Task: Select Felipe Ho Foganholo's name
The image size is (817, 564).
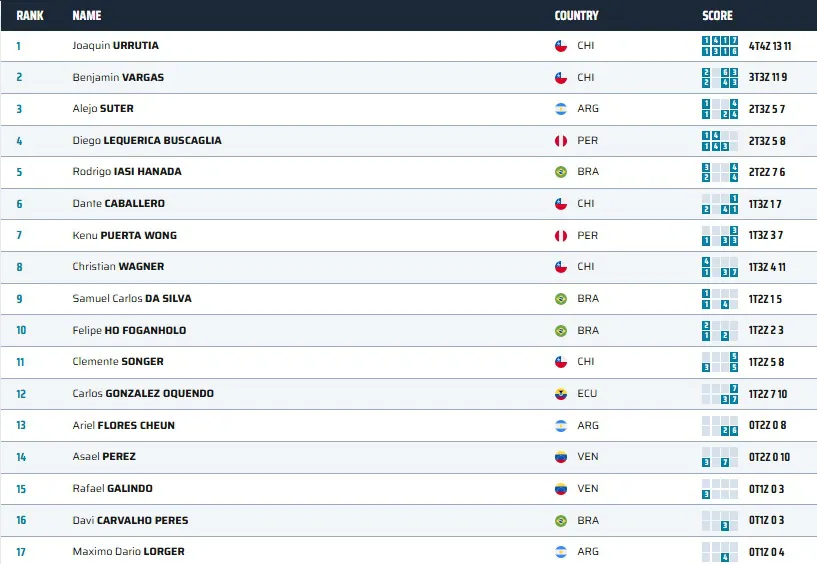Action: [129, 331]
